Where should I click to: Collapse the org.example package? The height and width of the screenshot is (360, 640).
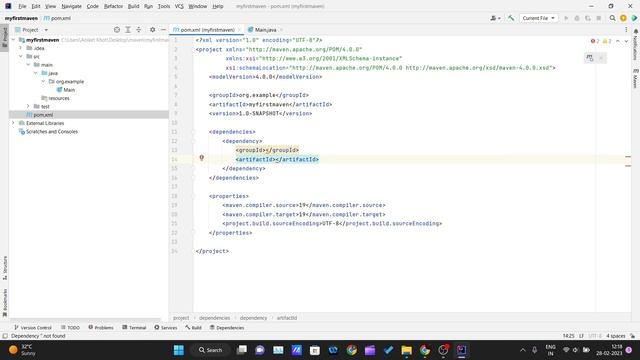(43, 81)
